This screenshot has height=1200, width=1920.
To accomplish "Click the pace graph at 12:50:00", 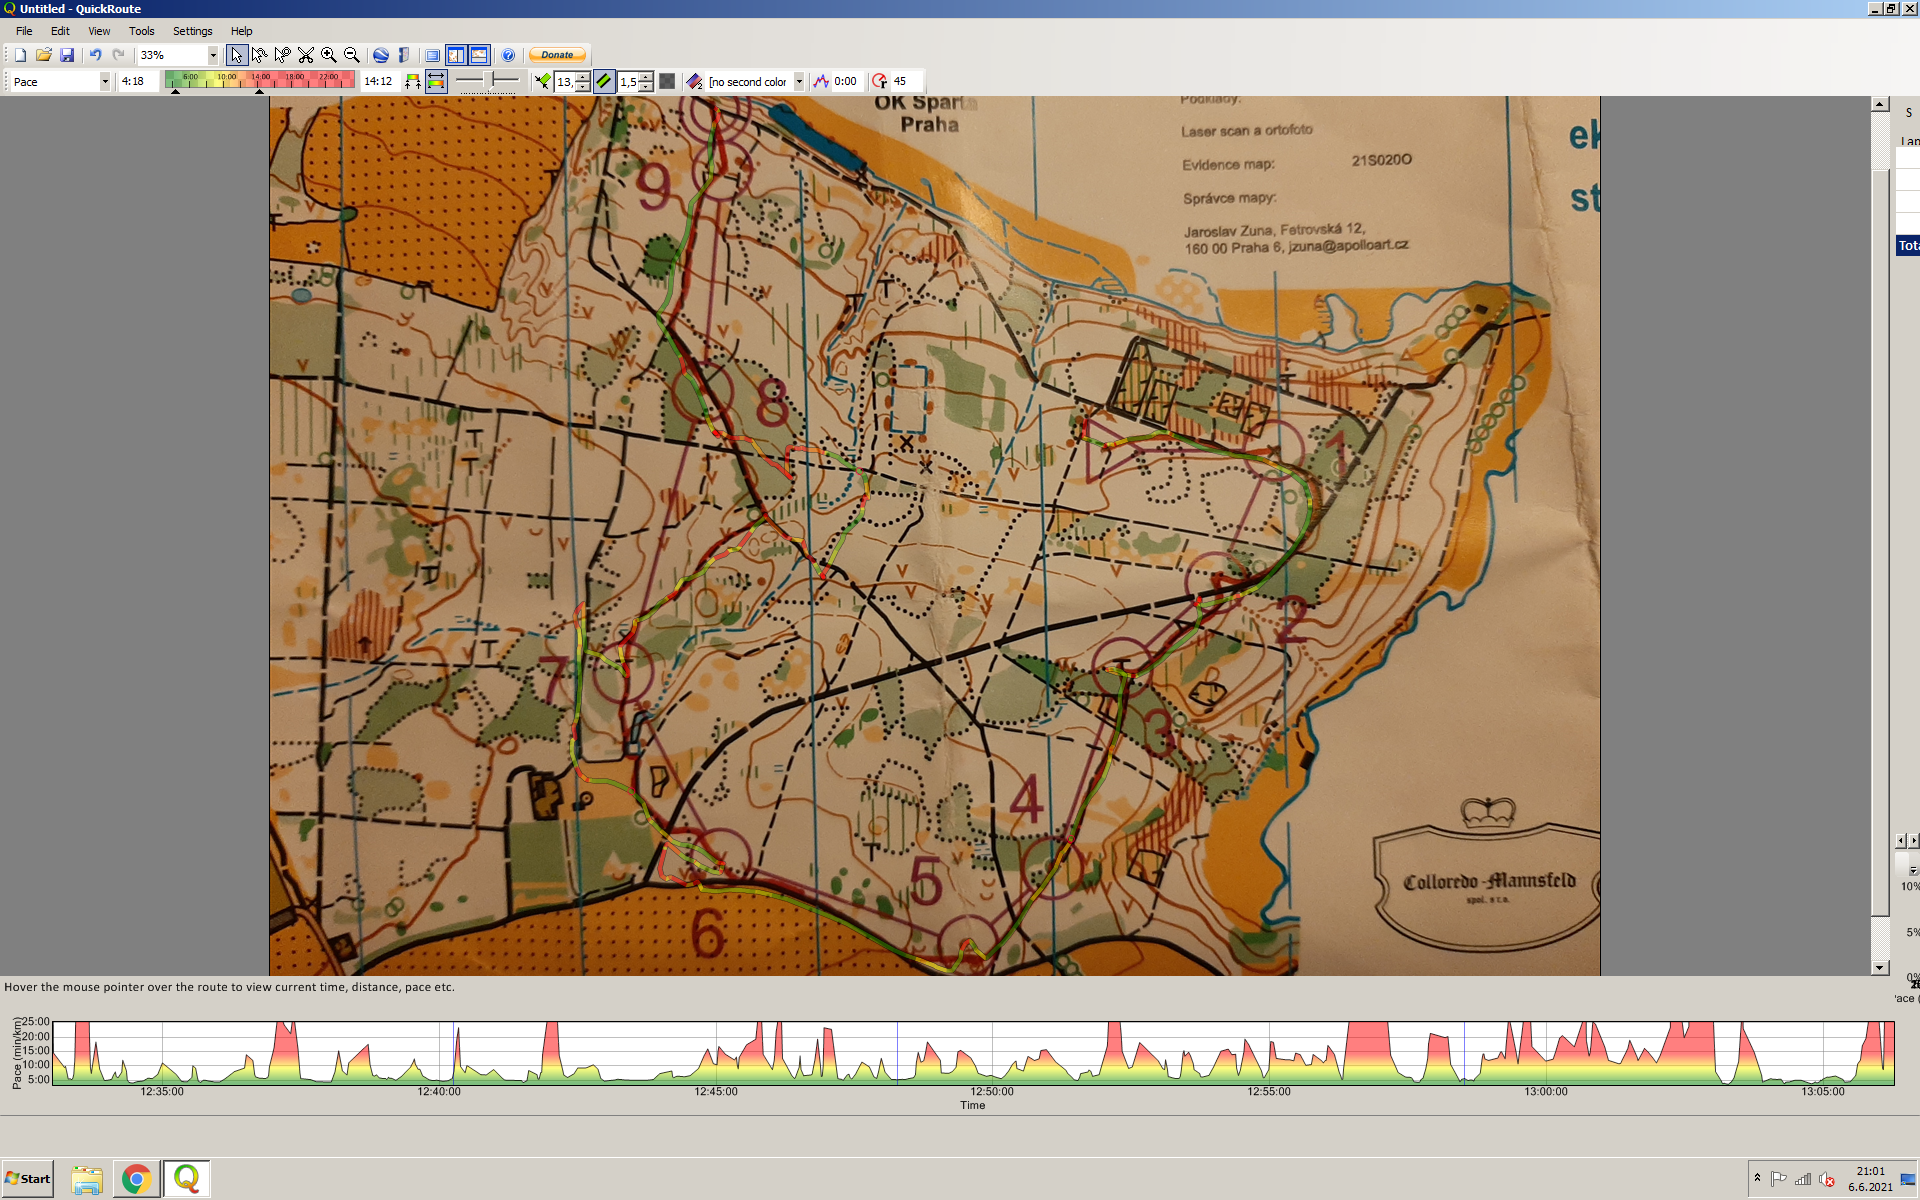I will coord(992,1052).
